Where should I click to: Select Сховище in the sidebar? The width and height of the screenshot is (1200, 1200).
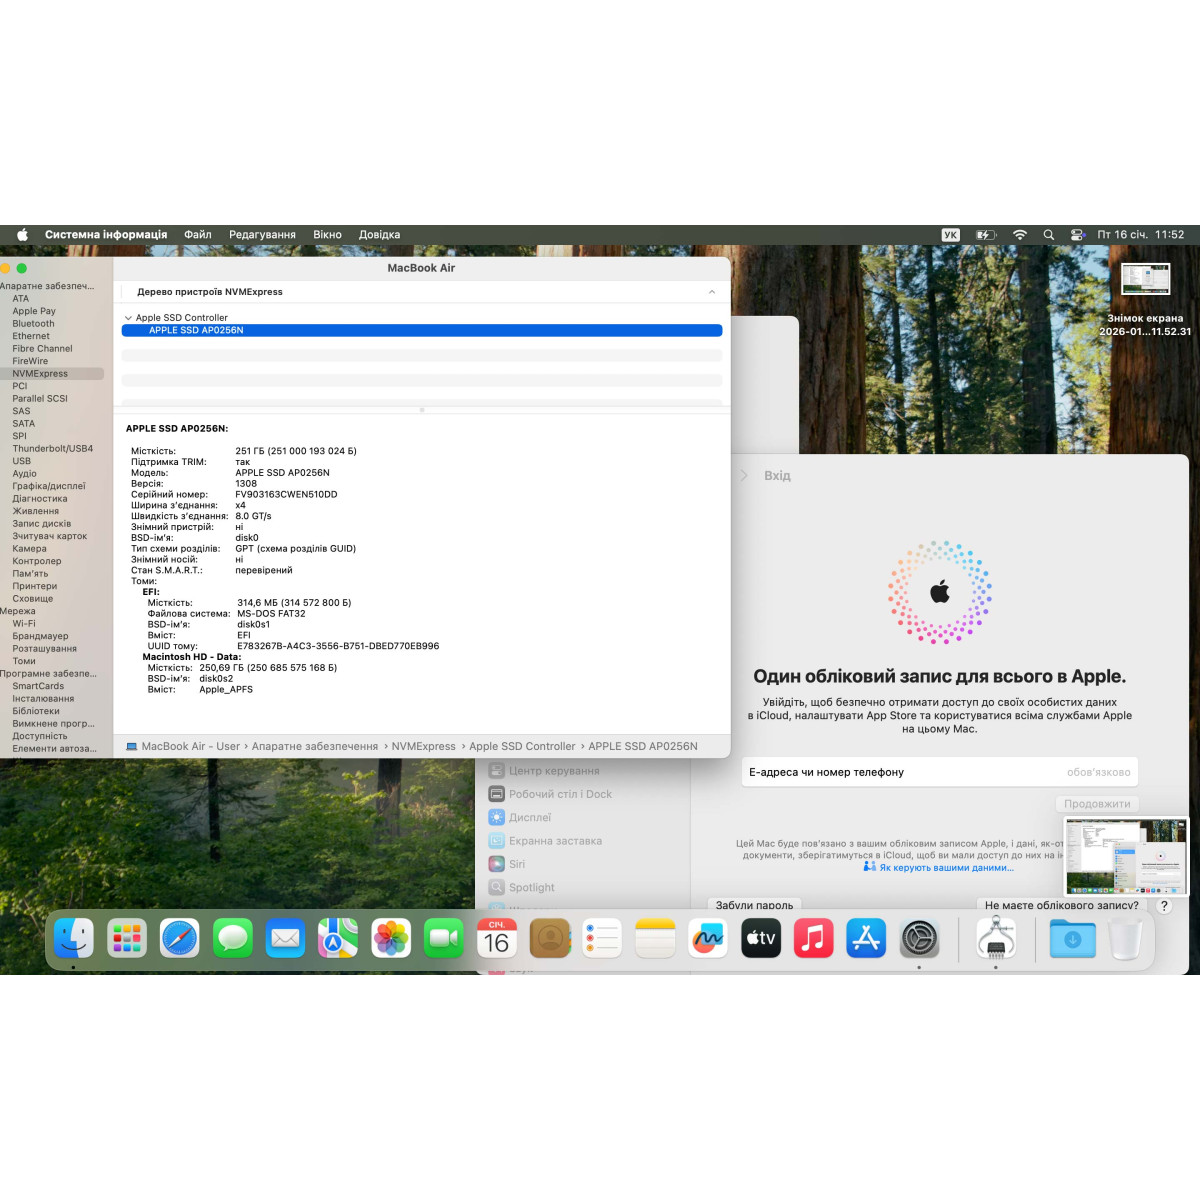(33, 599)
